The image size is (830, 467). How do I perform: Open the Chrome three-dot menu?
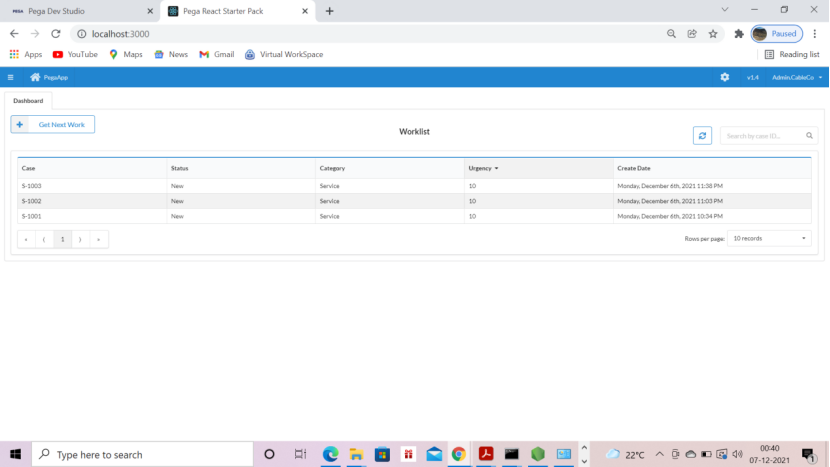(815, 34)
